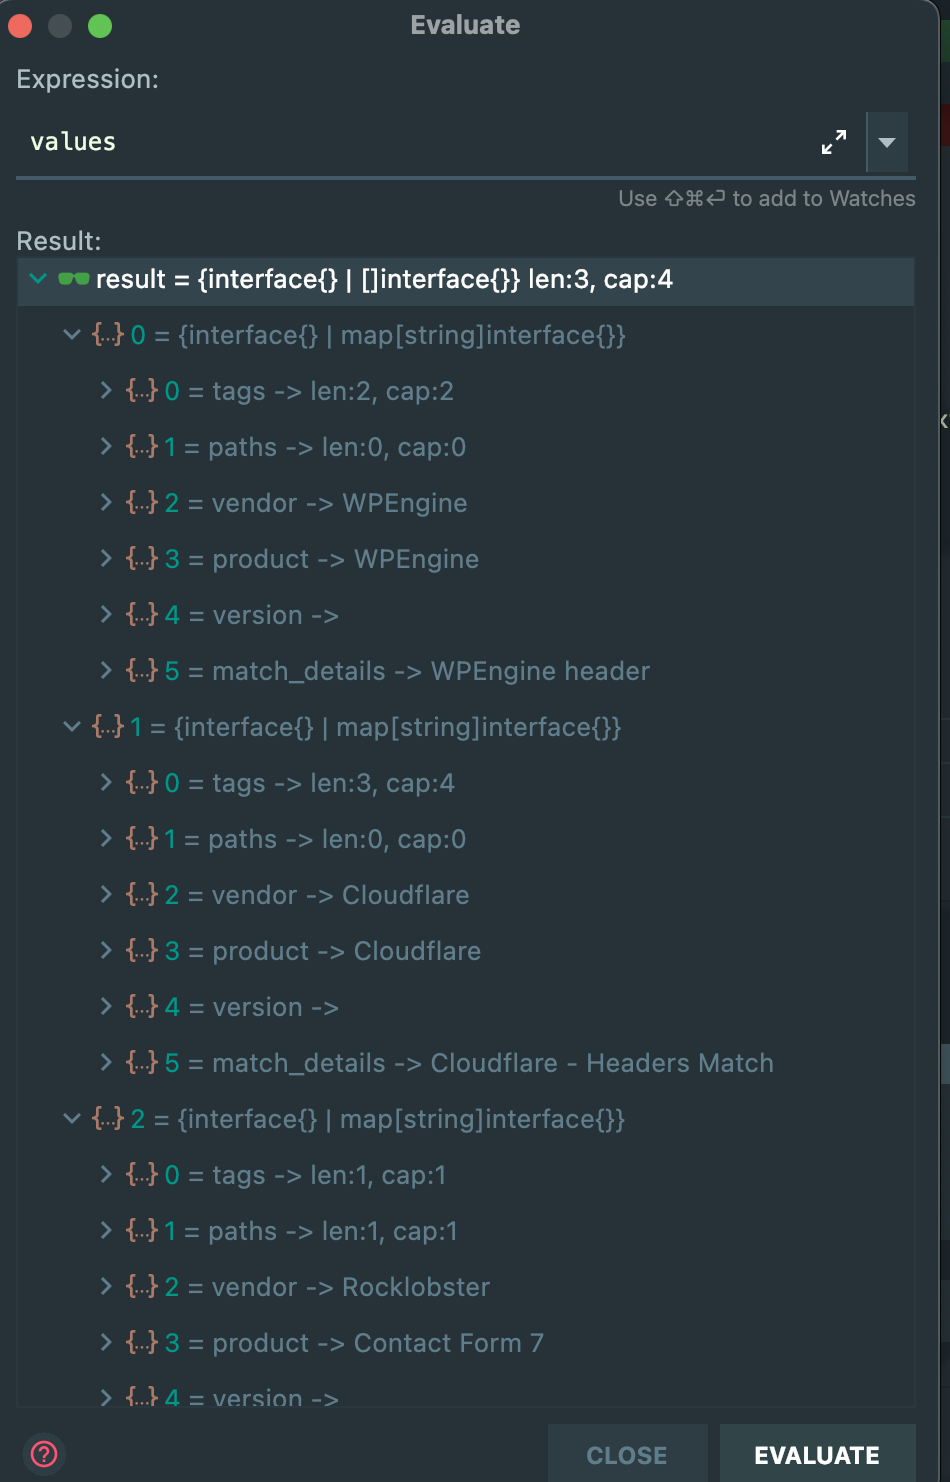The image size is (950, 1482).
Task: Click the EVALUATE button
Action: pyautogui.click(x=817, y=1455)
